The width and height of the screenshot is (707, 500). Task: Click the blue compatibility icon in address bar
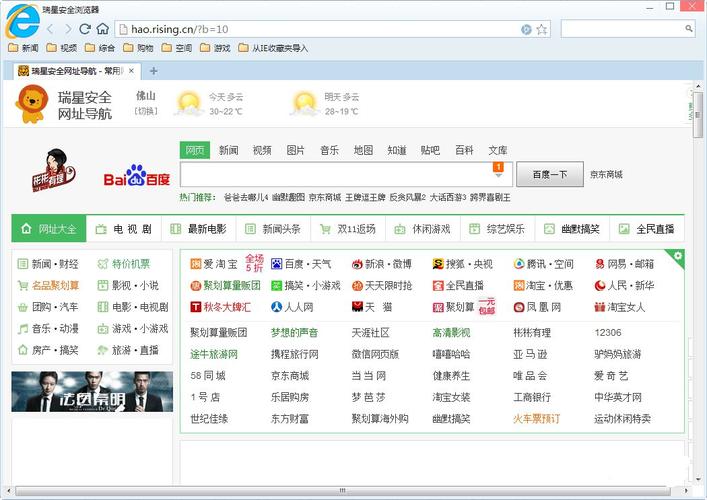(526, 30)
